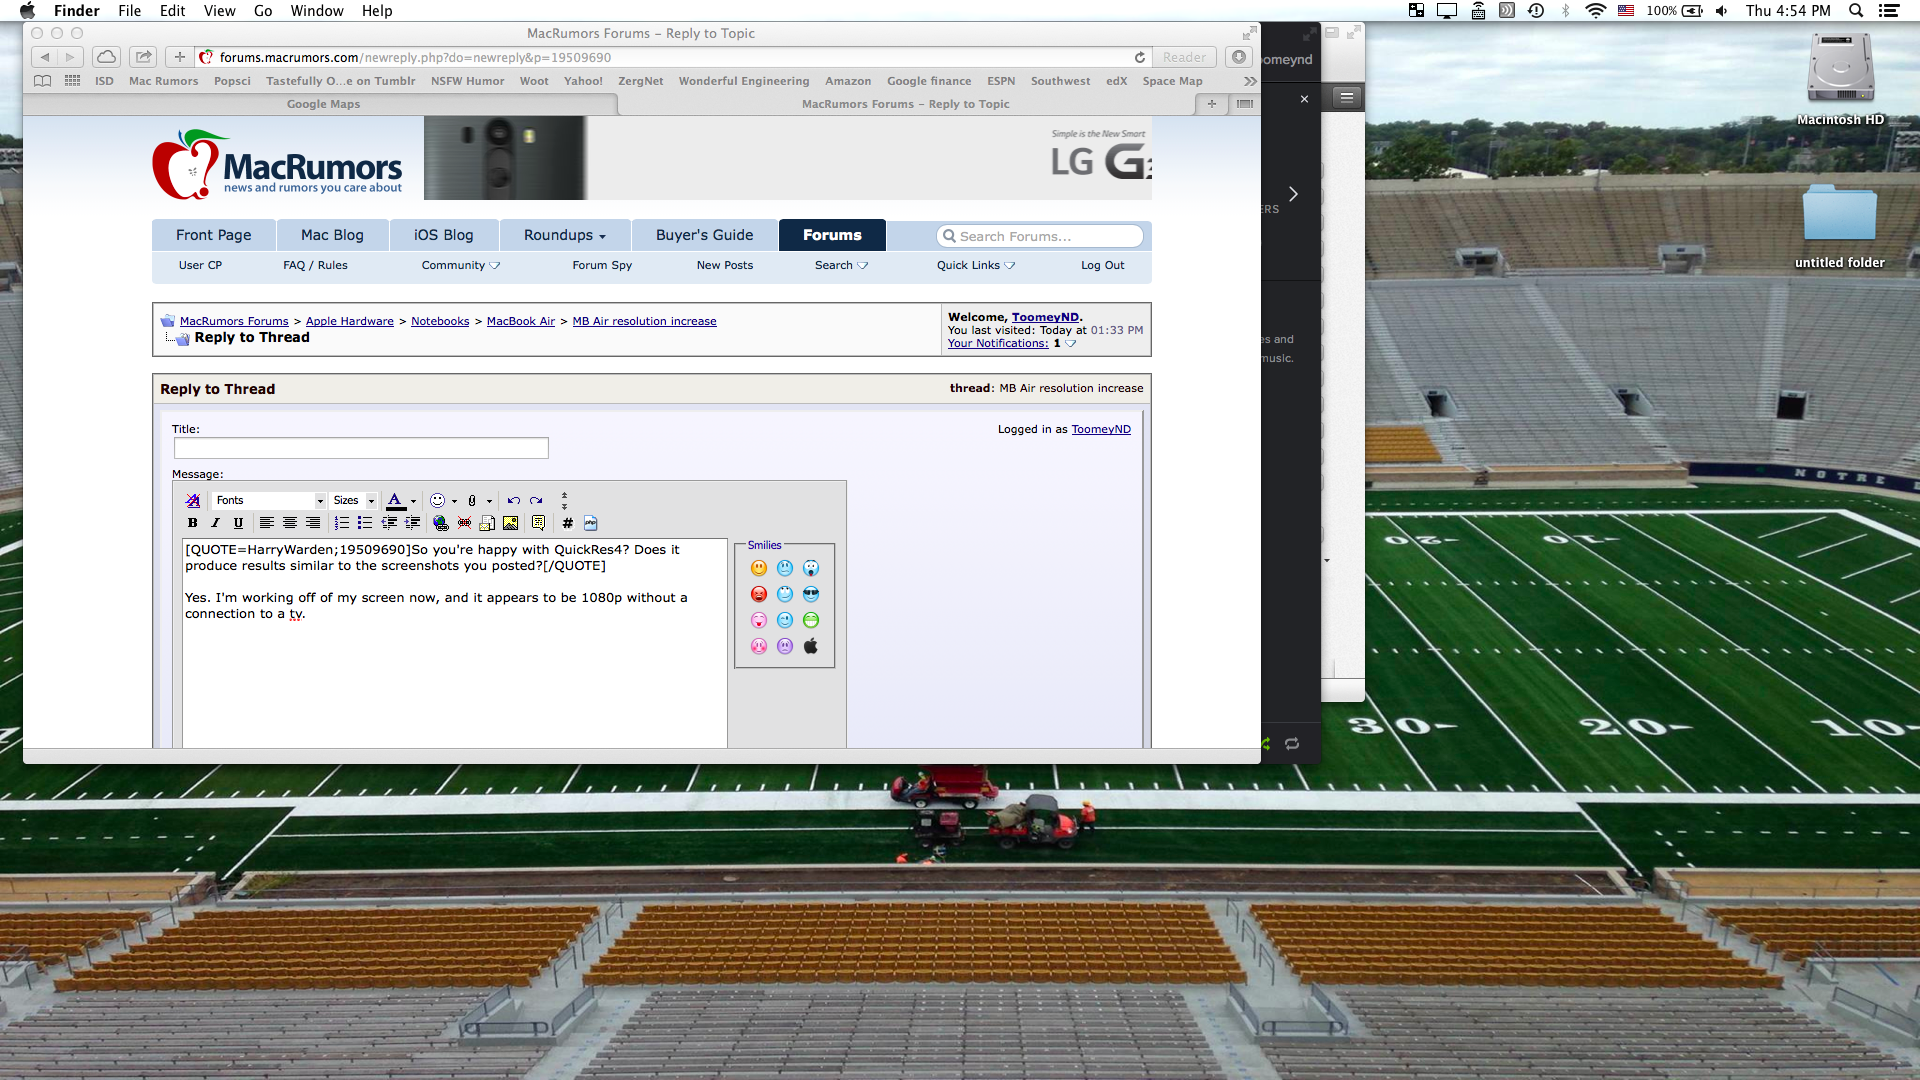Redo the last edit in message editor
The width and height of the screenshot is (1920, 1080).
point(536,500)
